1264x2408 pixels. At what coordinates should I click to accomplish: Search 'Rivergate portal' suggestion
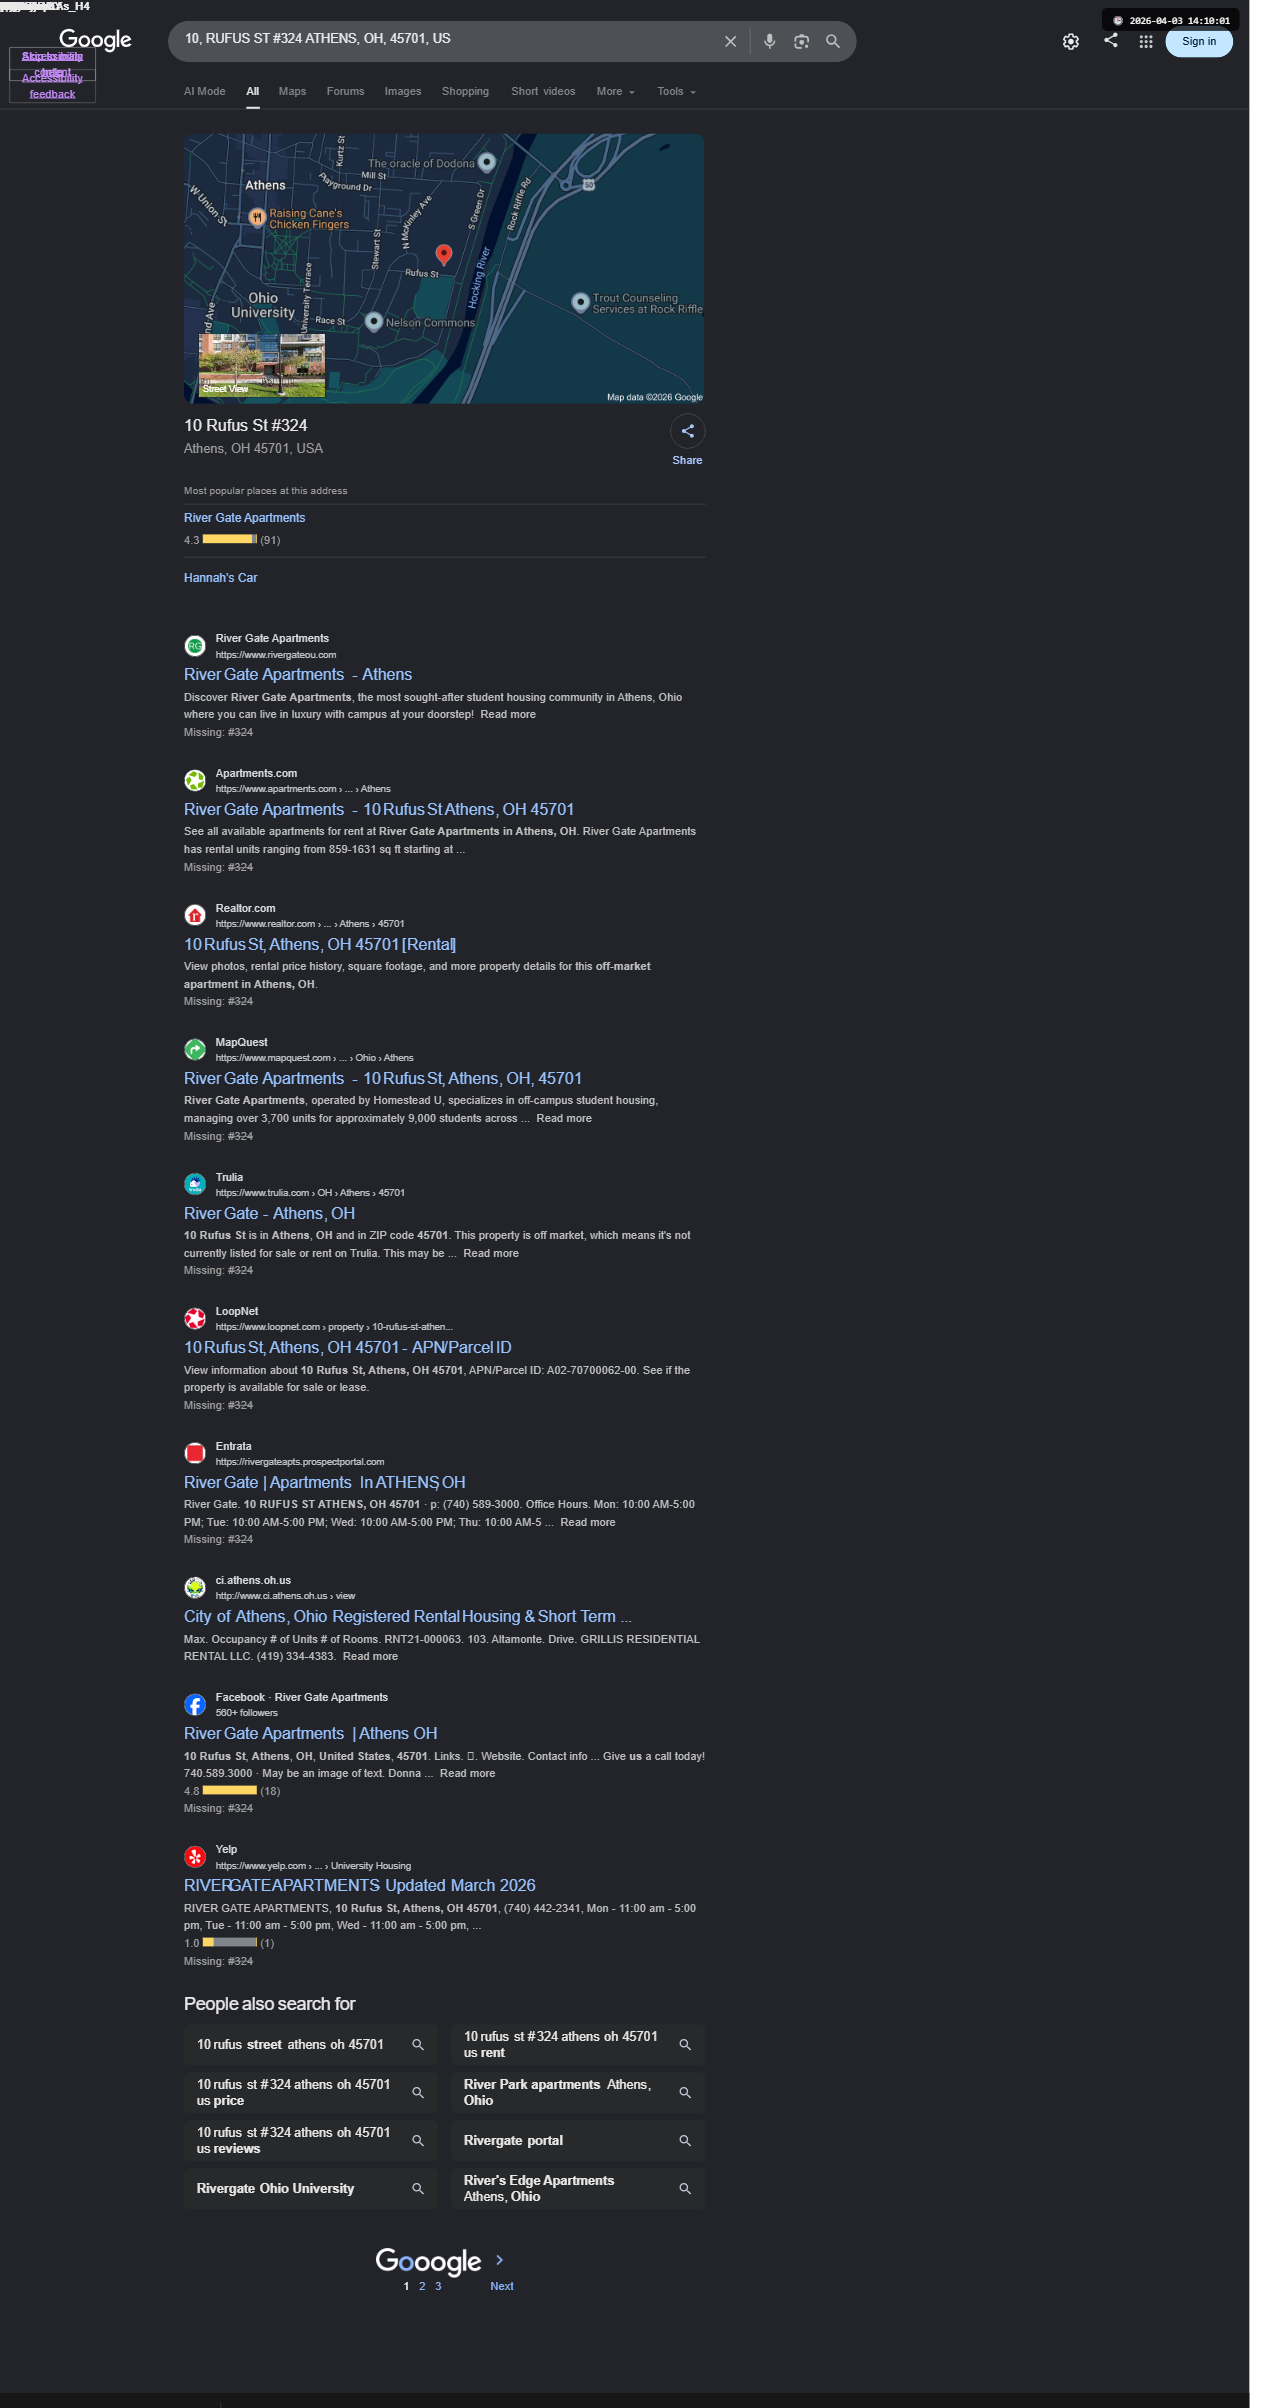[x=578, y=2141]
